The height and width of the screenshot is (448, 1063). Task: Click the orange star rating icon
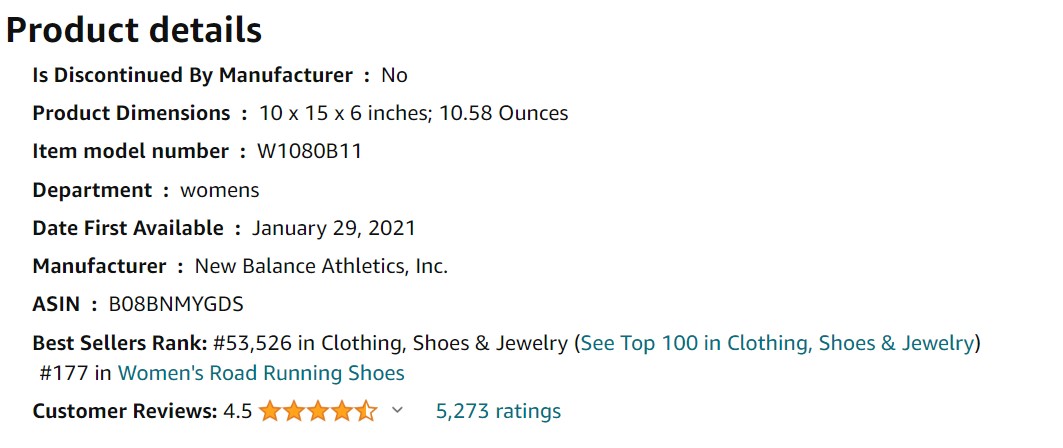click(x=318, y=411)
